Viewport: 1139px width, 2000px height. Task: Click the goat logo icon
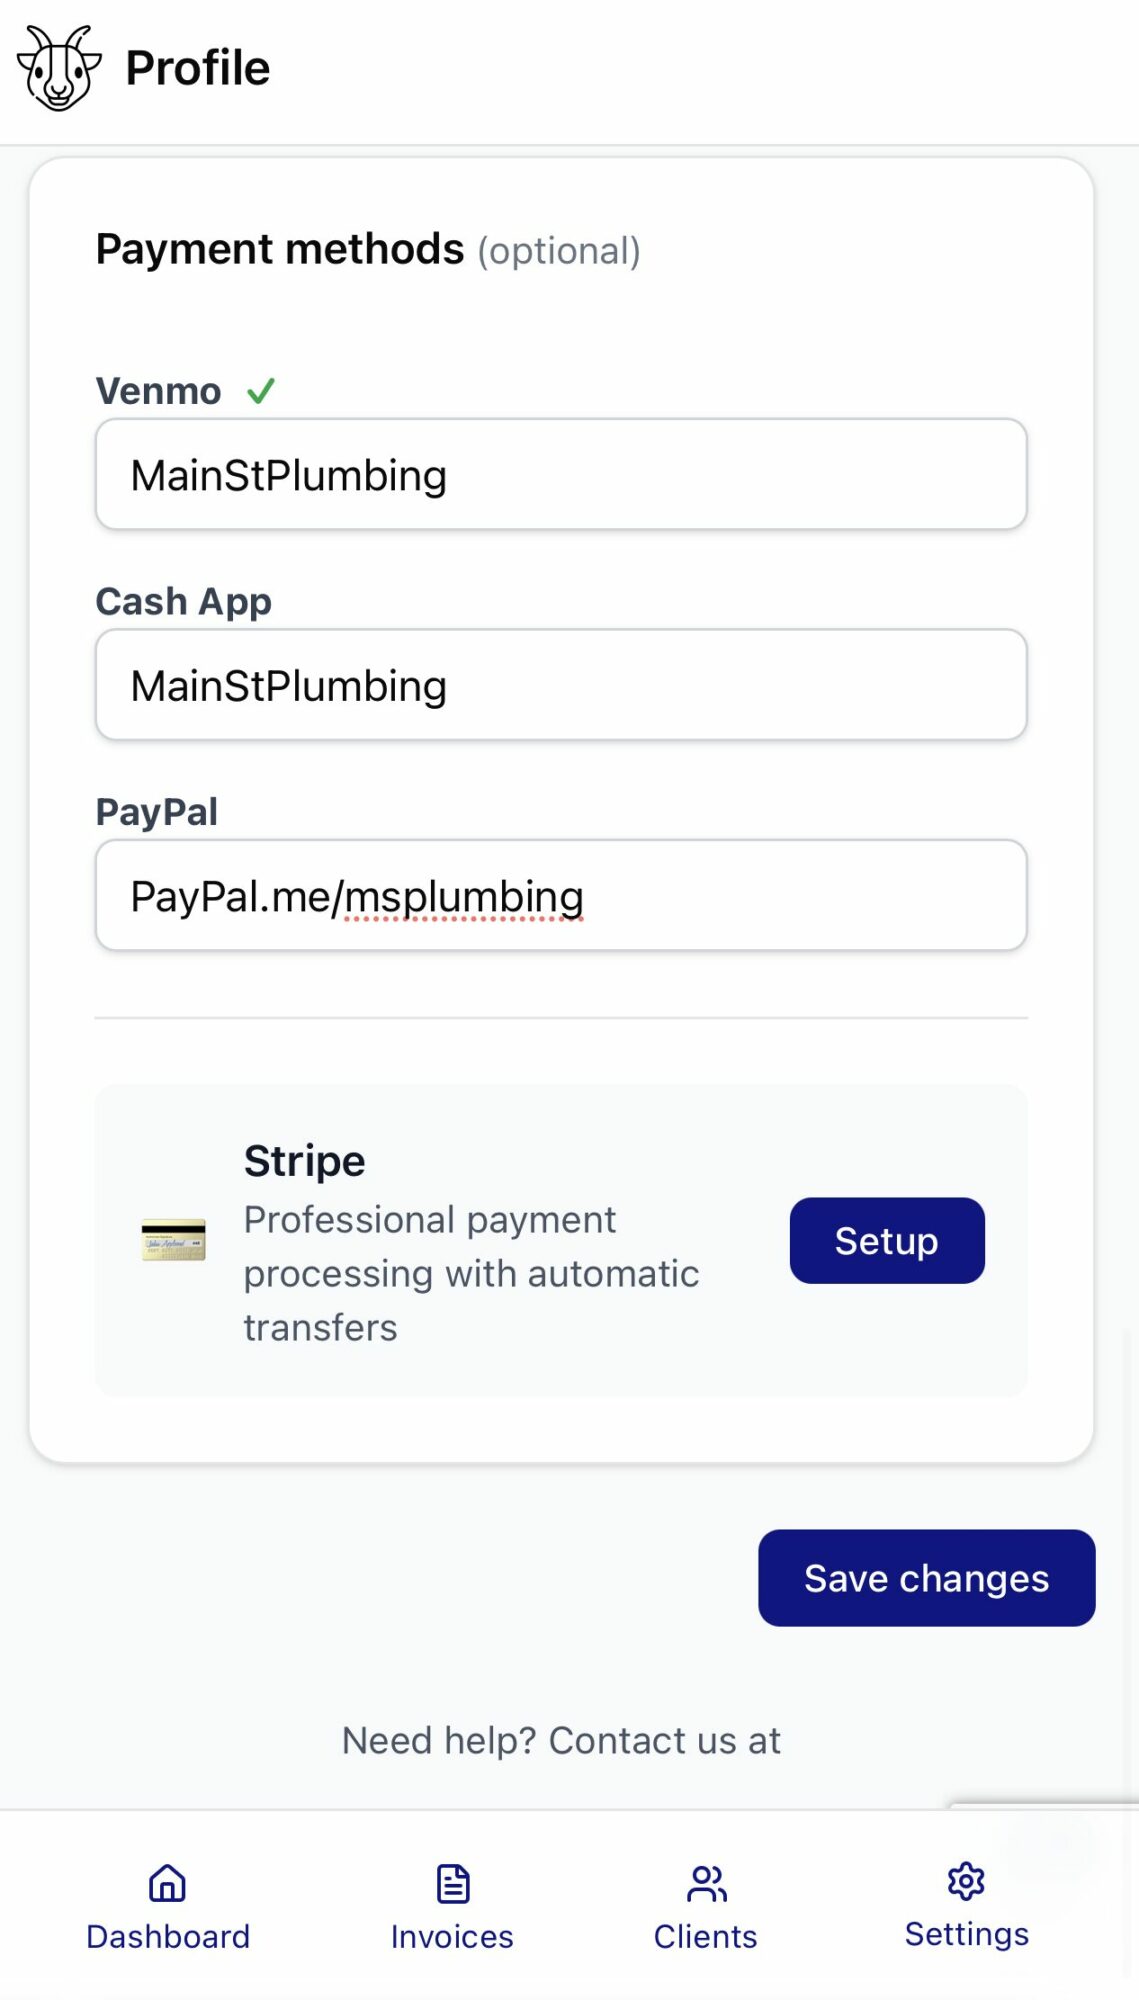(x=59, y=67)
